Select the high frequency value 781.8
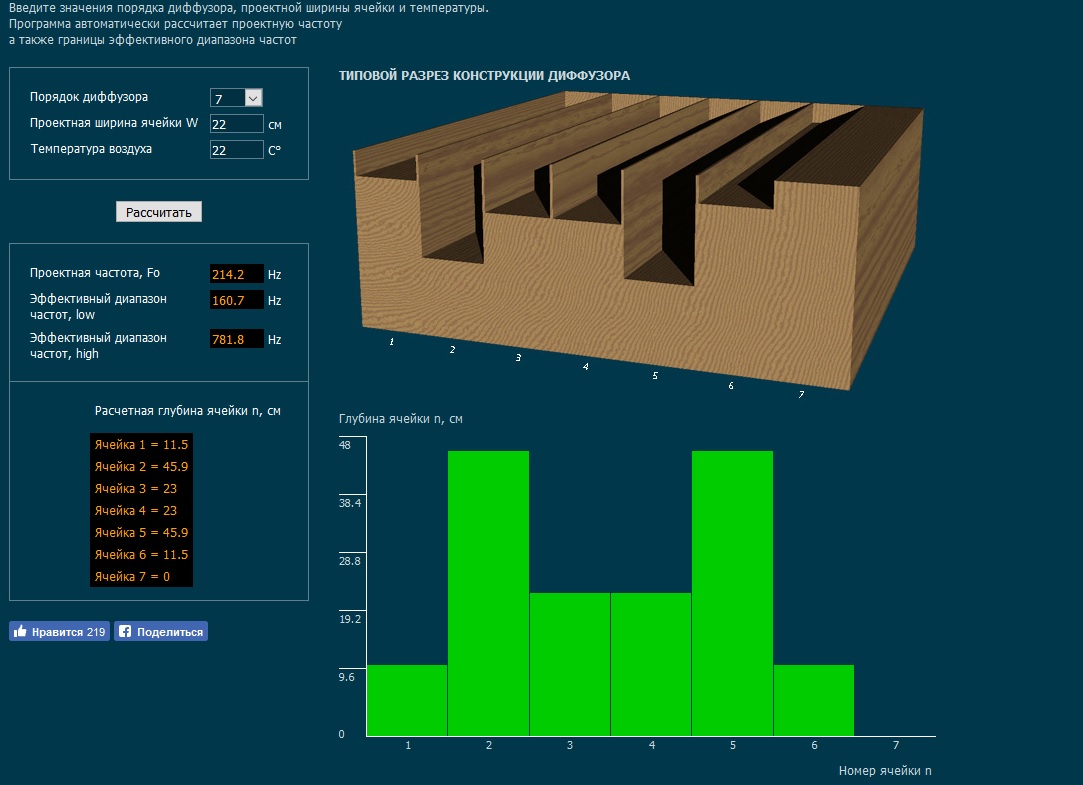The image size is (1083, 785). pyautogui.click(x=236, y=339)
